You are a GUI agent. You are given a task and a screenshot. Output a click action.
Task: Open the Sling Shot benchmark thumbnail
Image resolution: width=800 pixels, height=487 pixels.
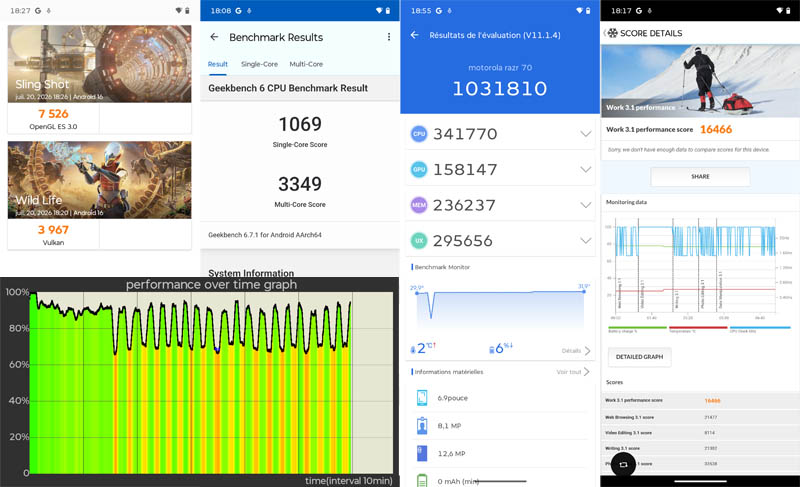coord(99,64)
